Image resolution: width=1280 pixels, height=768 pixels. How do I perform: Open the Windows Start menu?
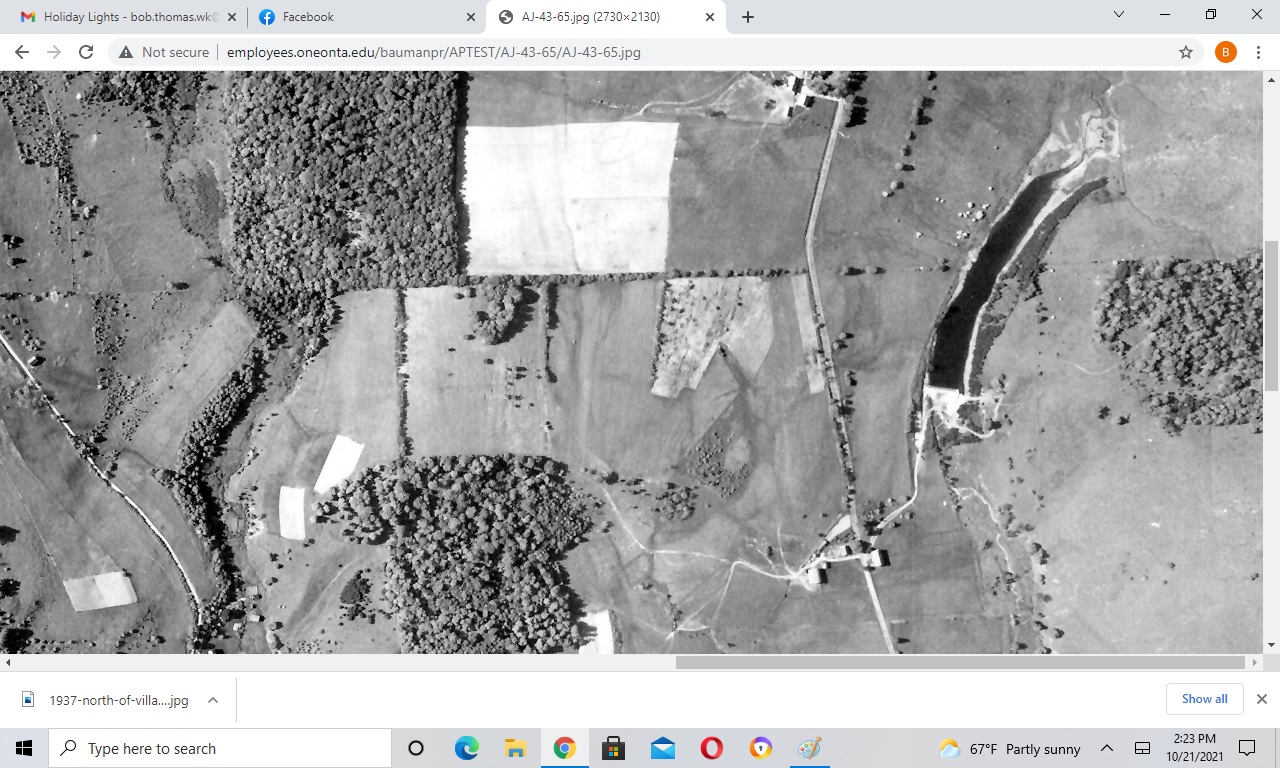pos(24,748)
